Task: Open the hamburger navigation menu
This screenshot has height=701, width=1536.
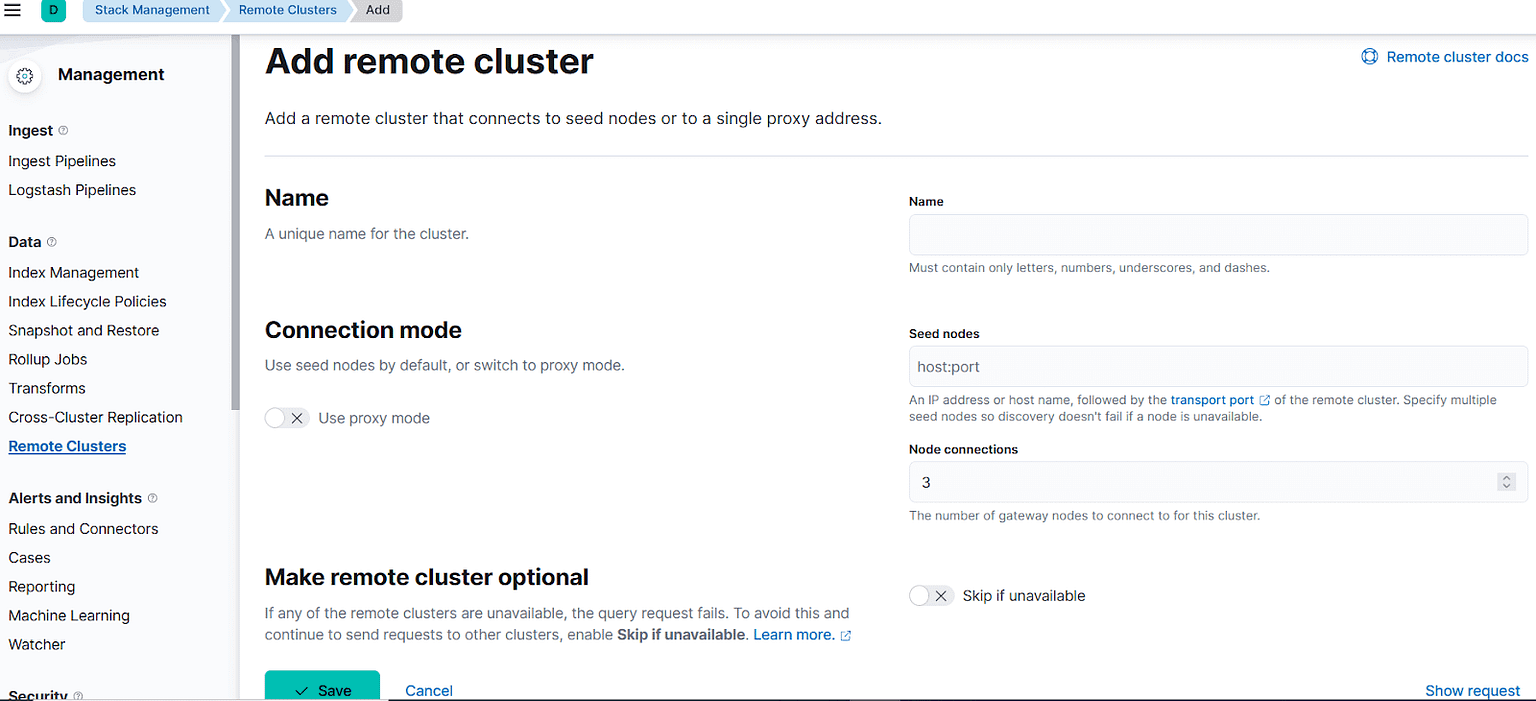Action: click(x=13, y=11)
